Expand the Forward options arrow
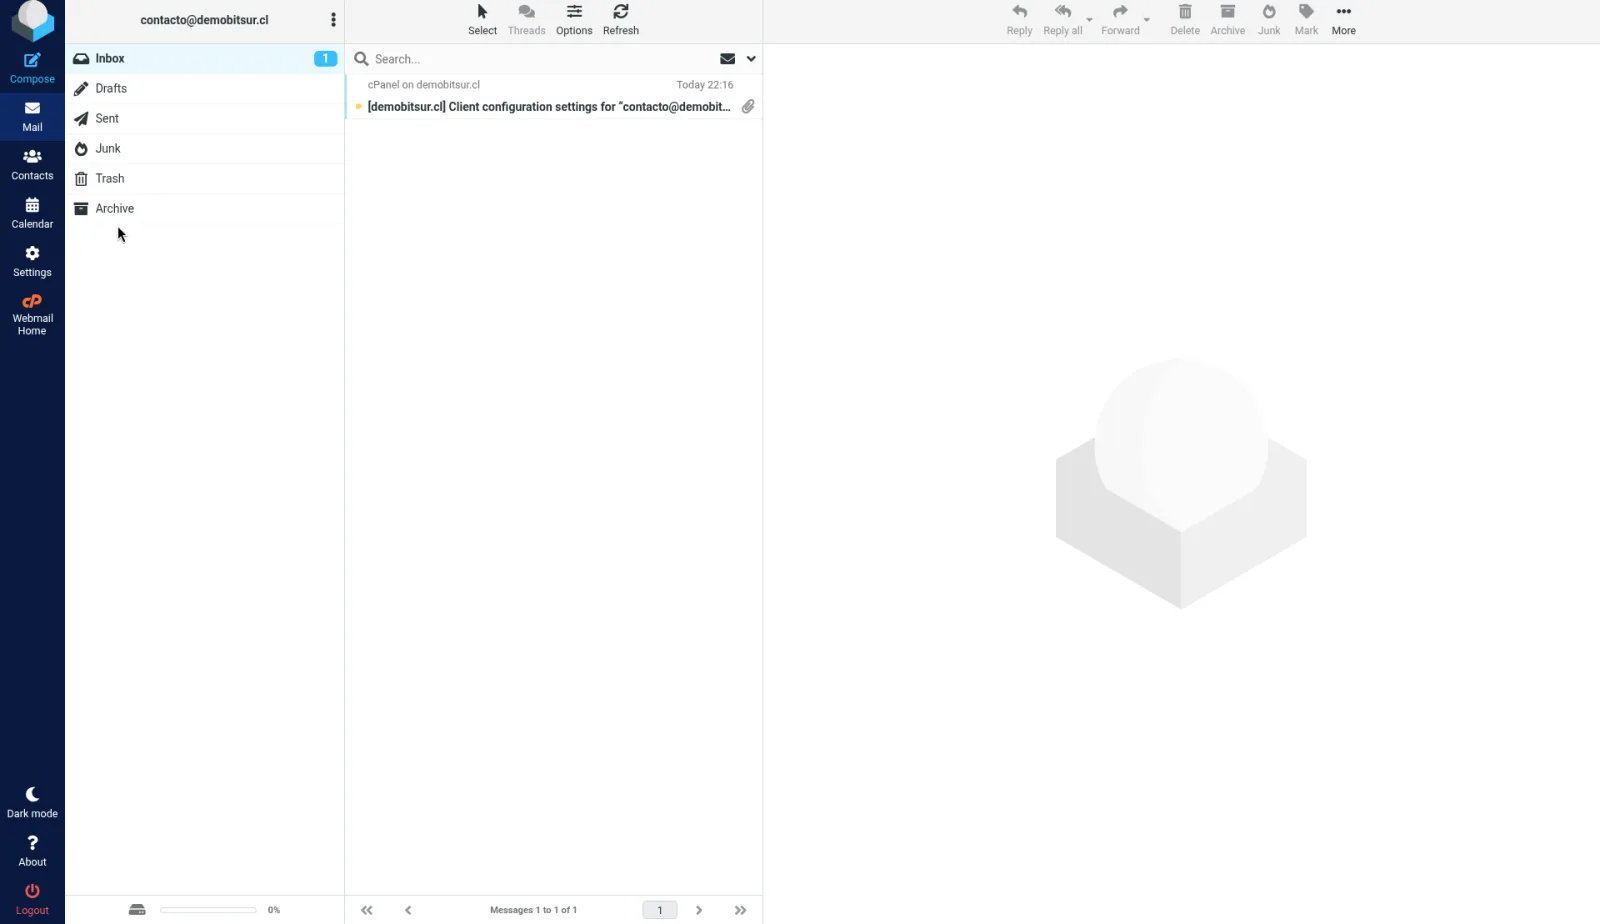The width and height of the screenshot is (1600, 924). click(x=1147, y=20)
